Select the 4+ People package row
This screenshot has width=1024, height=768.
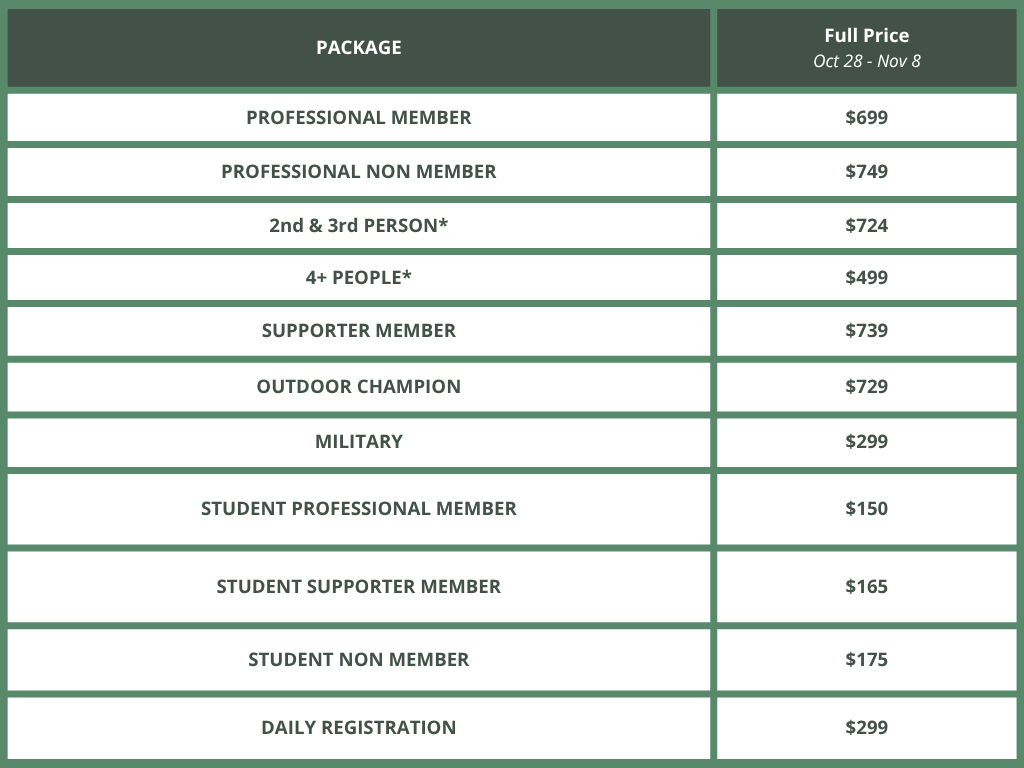tap(358, 277)
